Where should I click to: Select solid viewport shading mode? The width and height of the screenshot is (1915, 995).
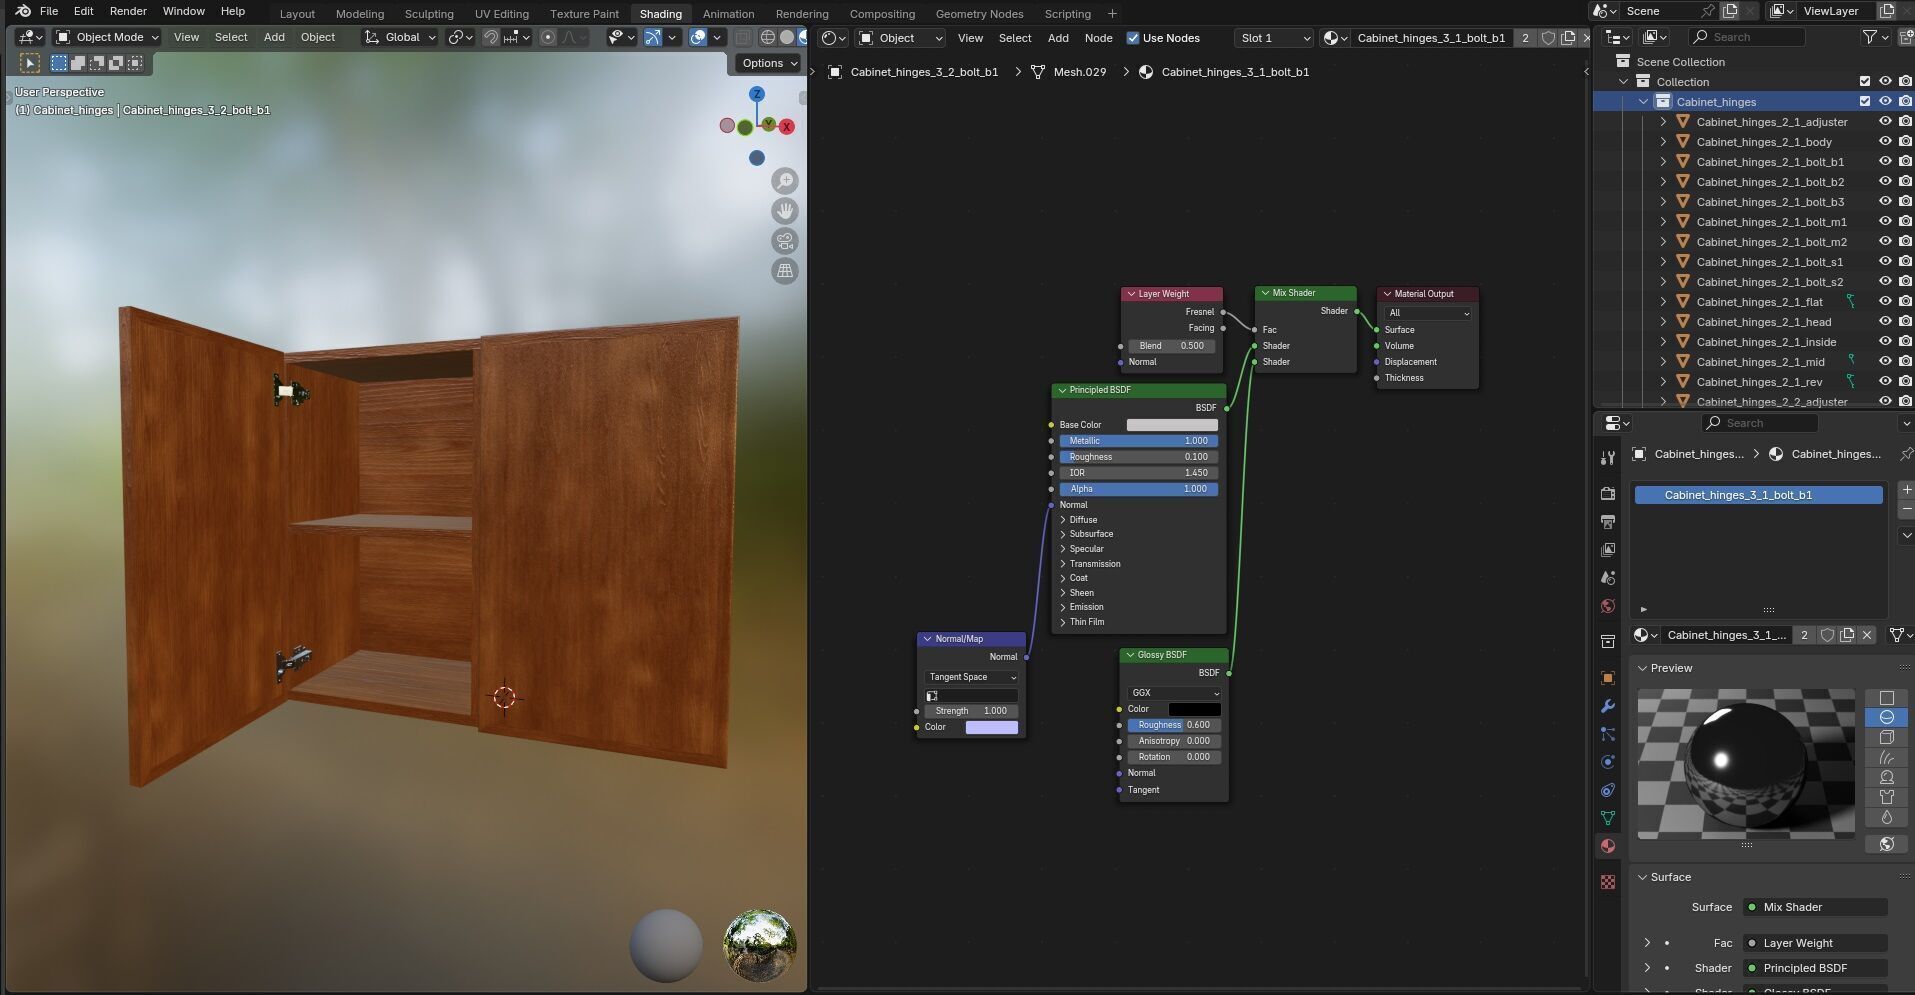[787, 37]
